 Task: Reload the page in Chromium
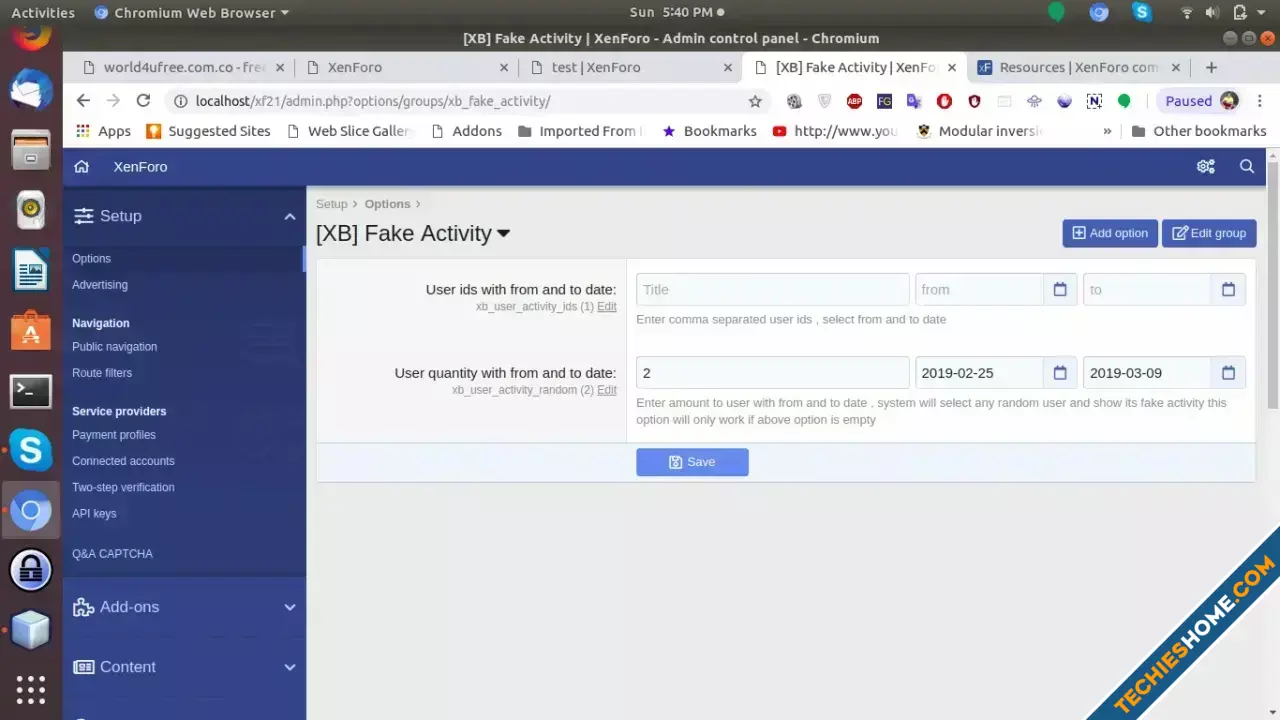pyautogui.click(x=143, y=101)
